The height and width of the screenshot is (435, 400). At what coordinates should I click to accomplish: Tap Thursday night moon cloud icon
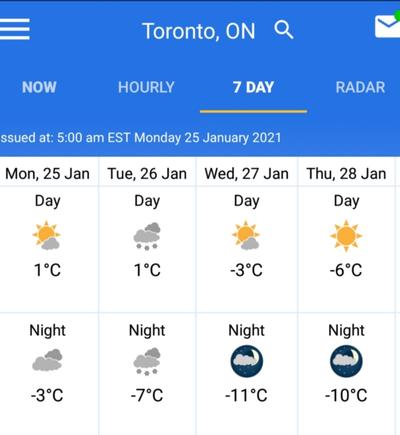pos(346,361)
